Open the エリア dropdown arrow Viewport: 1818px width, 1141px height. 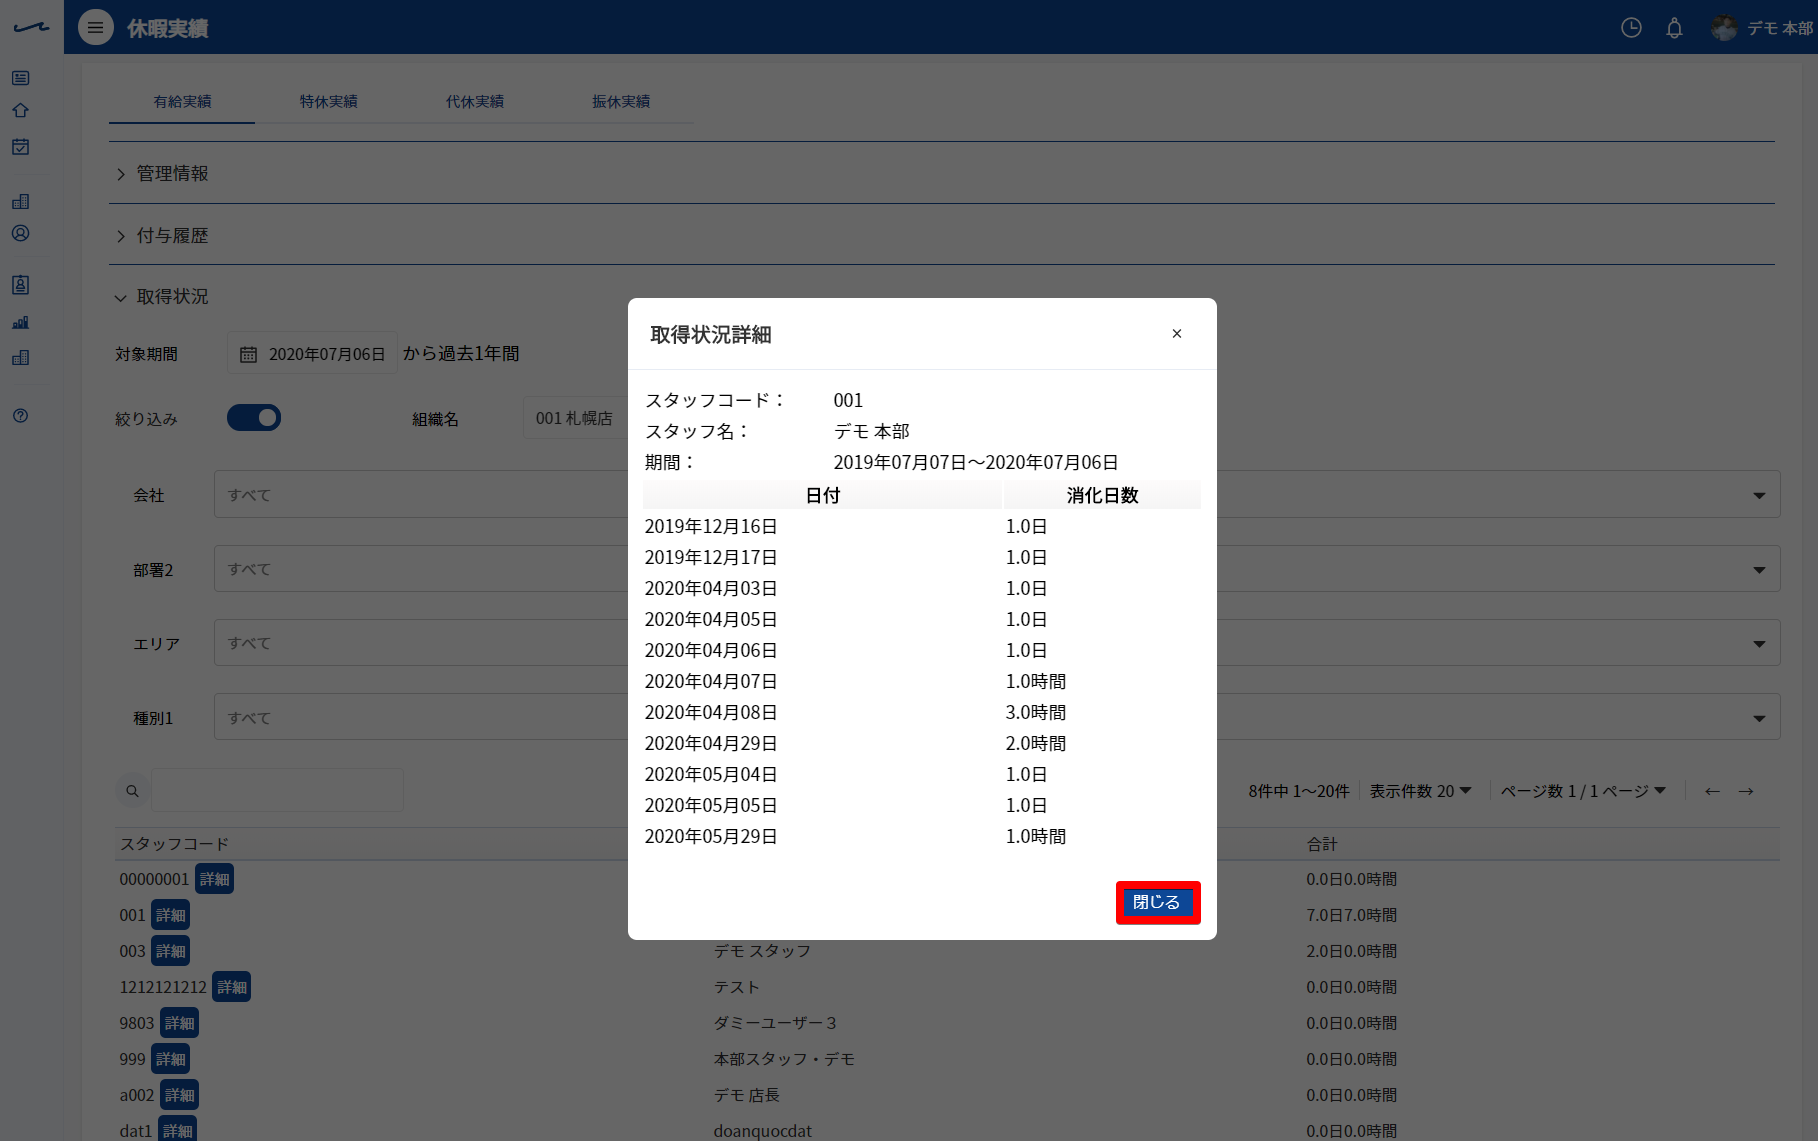click(1759, 644)
